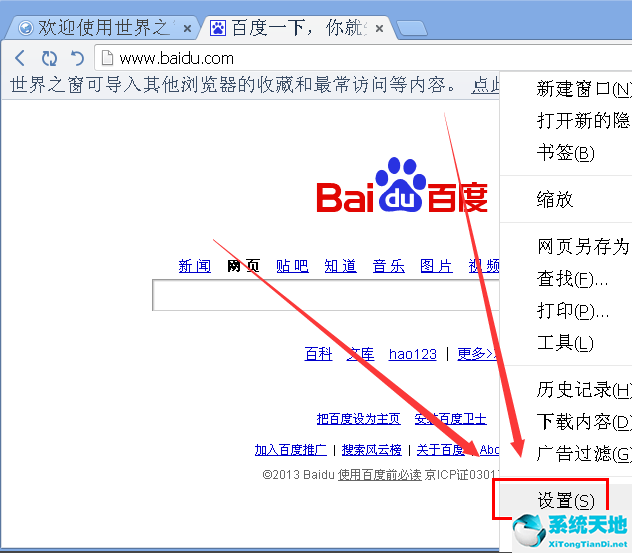Open 历史记录(H) from the menu
Image resolution: width=632 pixels, height=553 pixels.
click(x=566, y=390)
